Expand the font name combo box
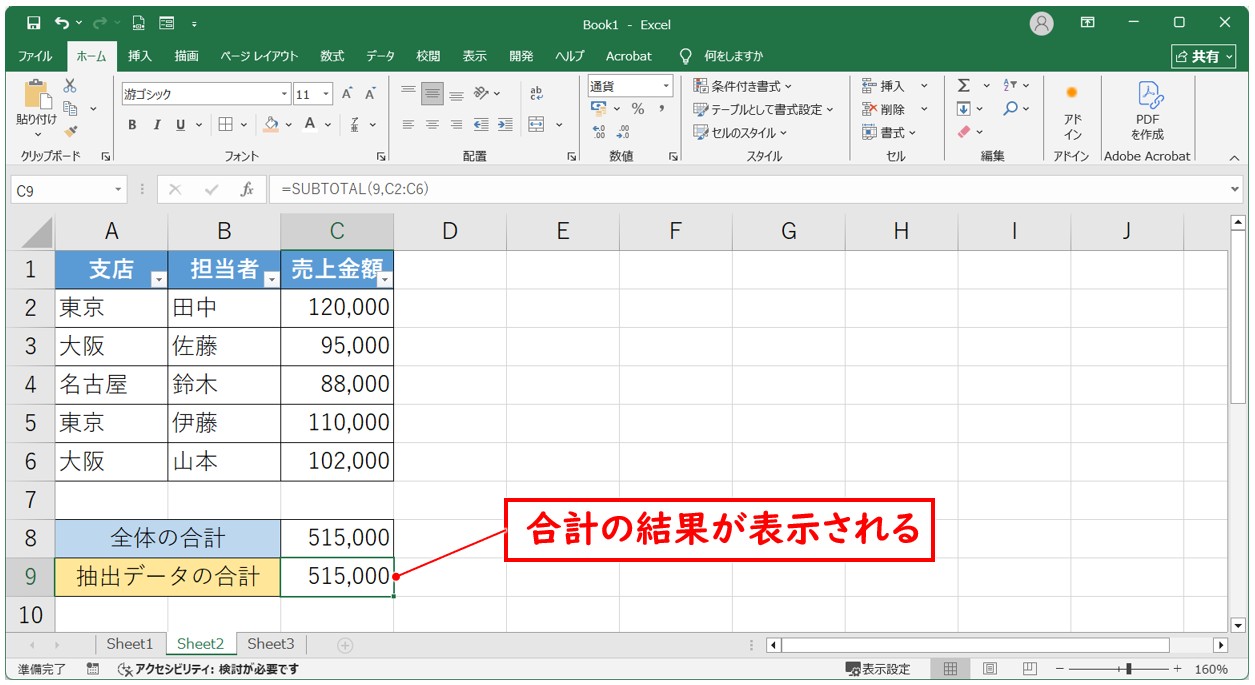The image size is (1255, 685). pyautogui.click(x=285, y=95)
